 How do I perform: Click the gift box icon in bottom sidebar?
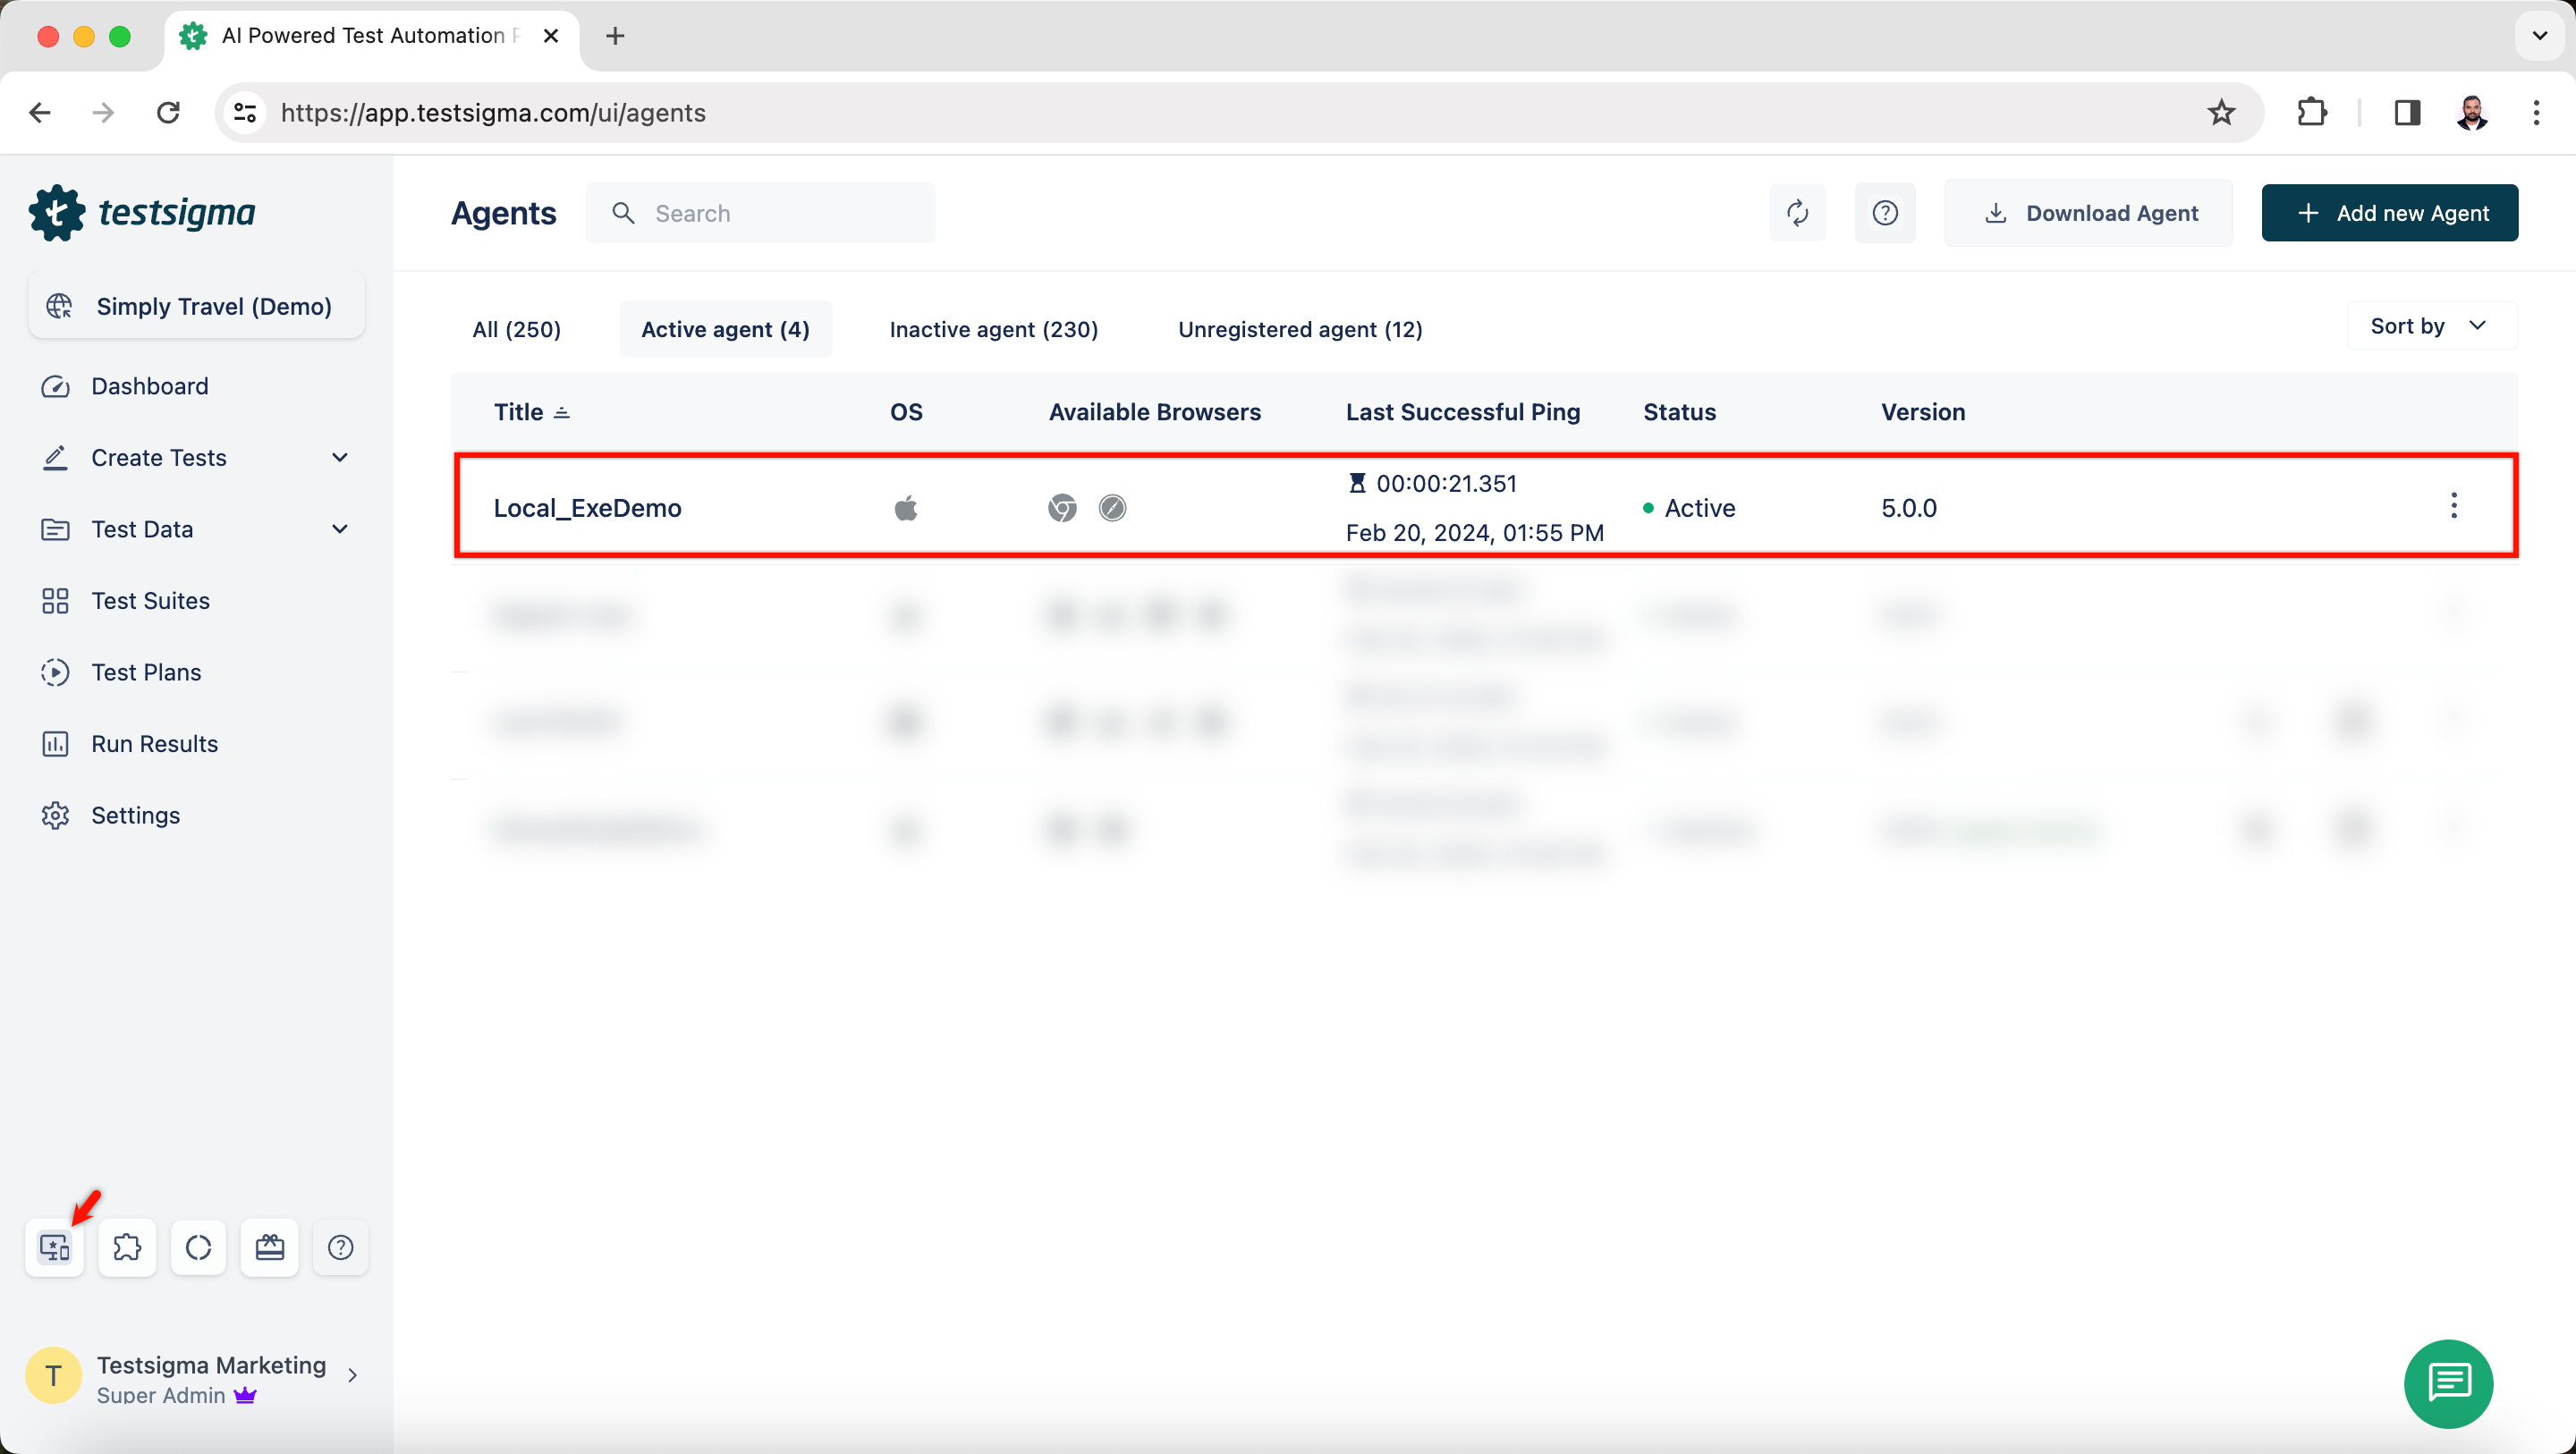click(270, 1247)
